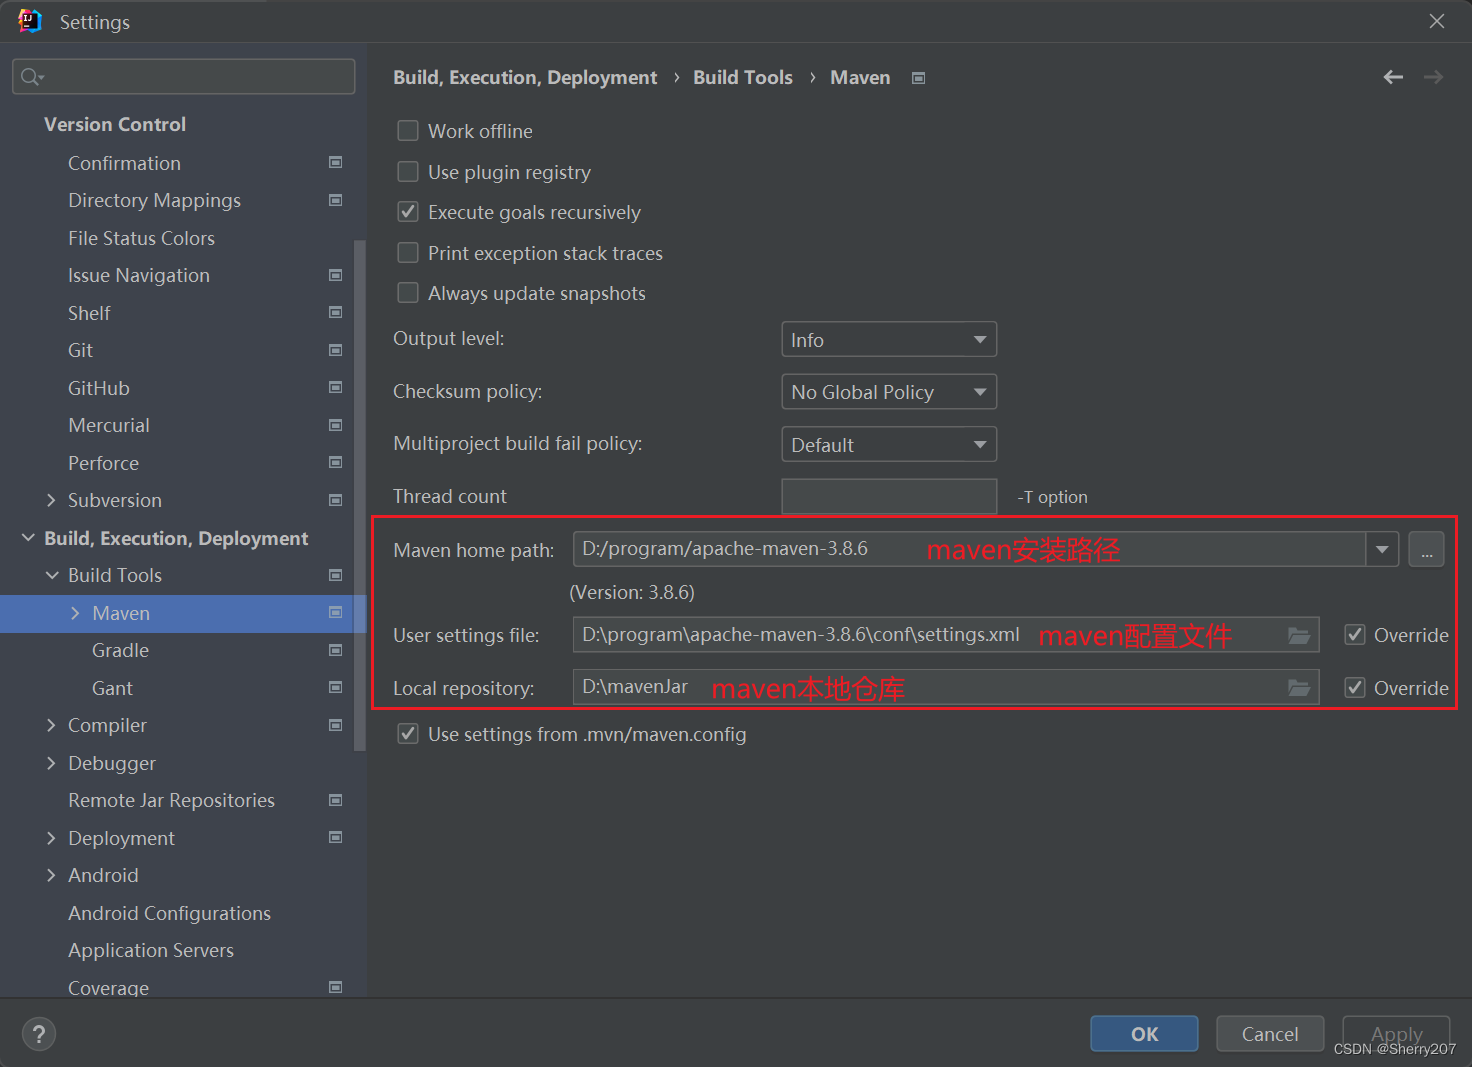Open the Checksum policy dropdown
The height and width of the screenshot is (1067, 1472).
point(889,392)
